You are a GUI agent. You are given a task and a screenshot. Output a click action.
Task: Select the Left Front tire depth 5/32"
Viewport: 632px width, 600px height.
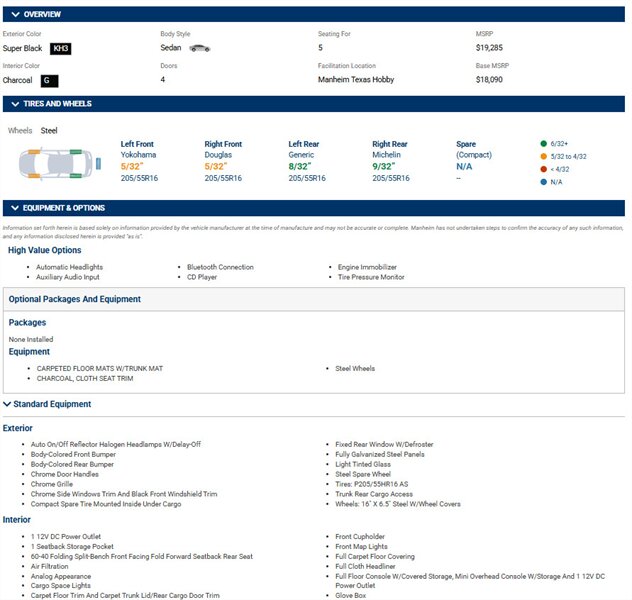point(132,167)
